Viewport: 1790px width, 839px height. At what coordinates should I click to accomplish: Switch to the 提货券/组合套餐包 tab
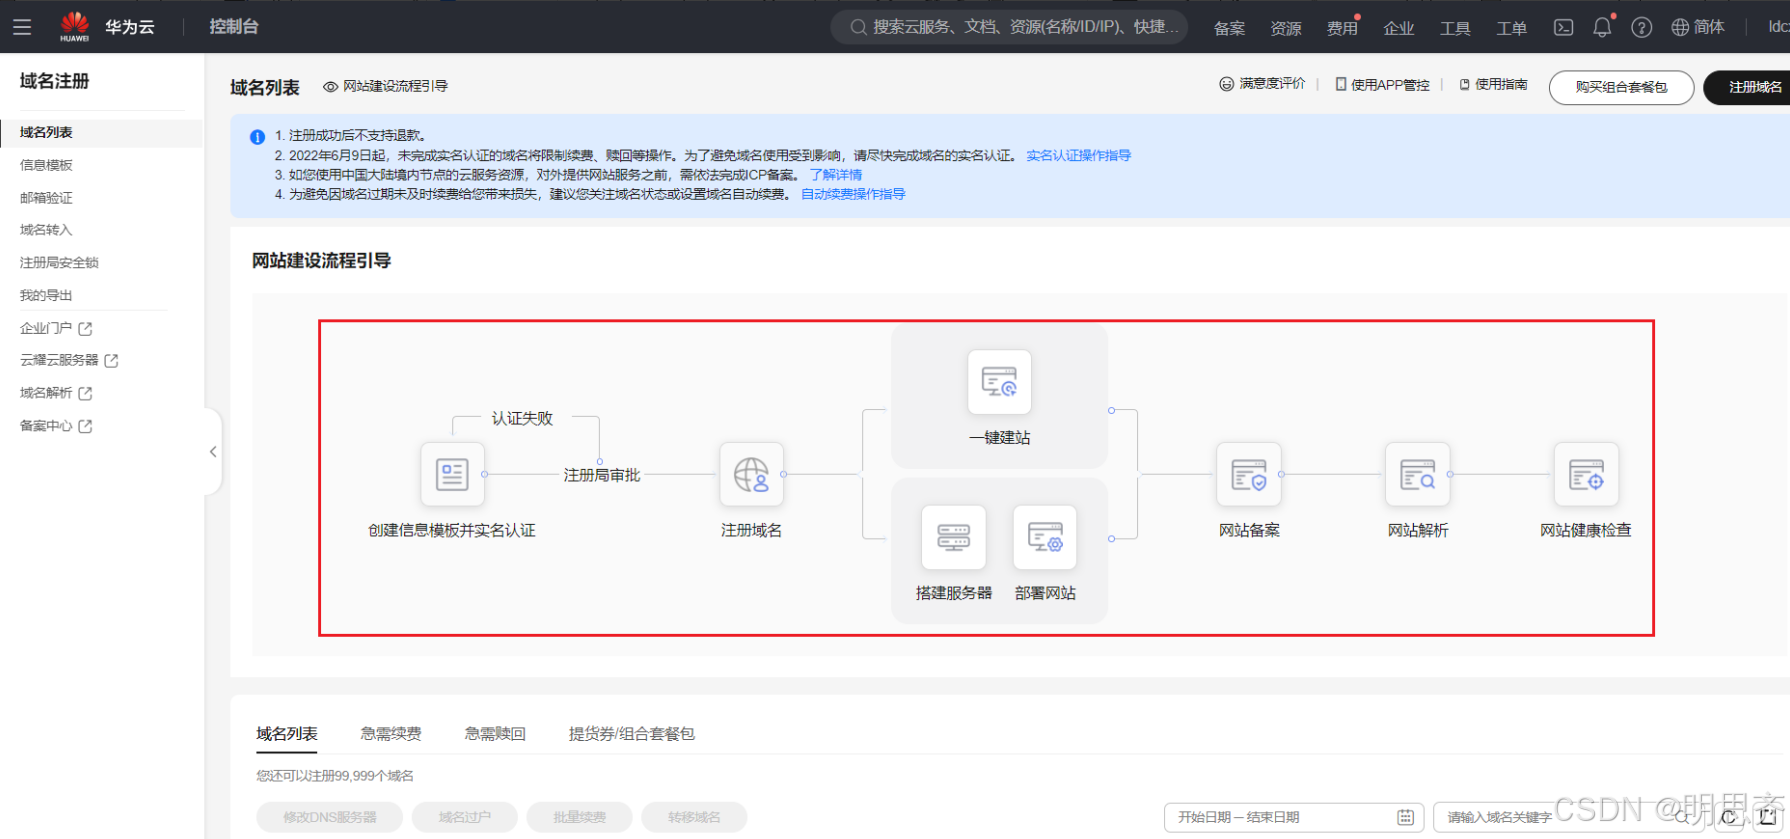point(632,734)
